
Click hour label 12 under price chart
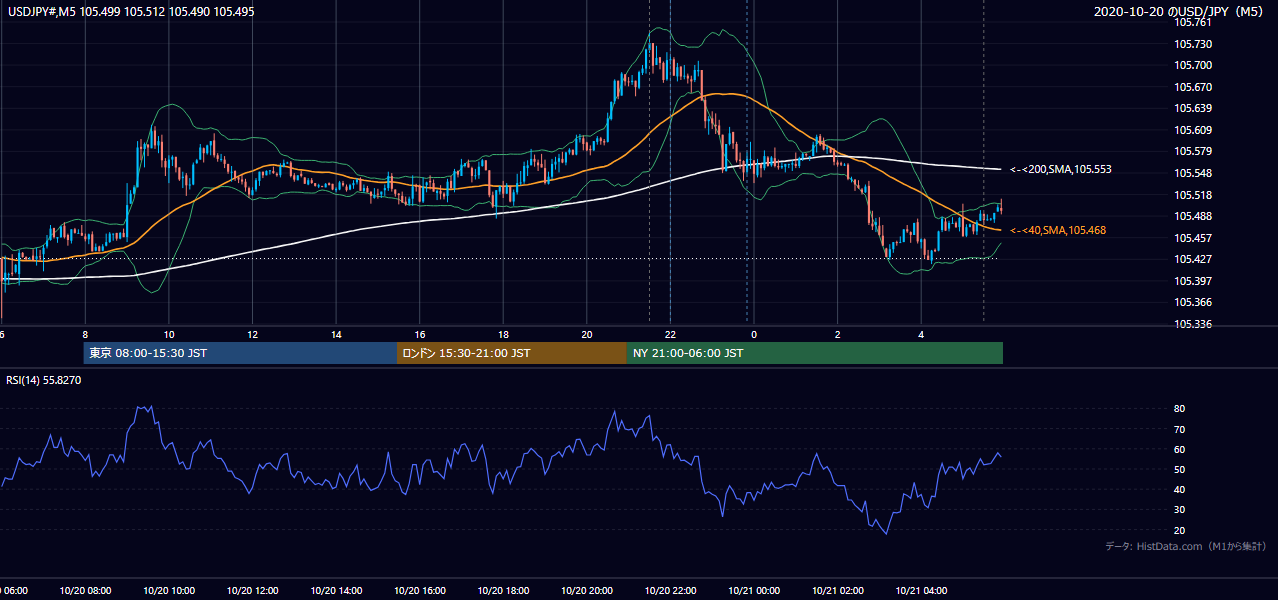coord(252,334)
